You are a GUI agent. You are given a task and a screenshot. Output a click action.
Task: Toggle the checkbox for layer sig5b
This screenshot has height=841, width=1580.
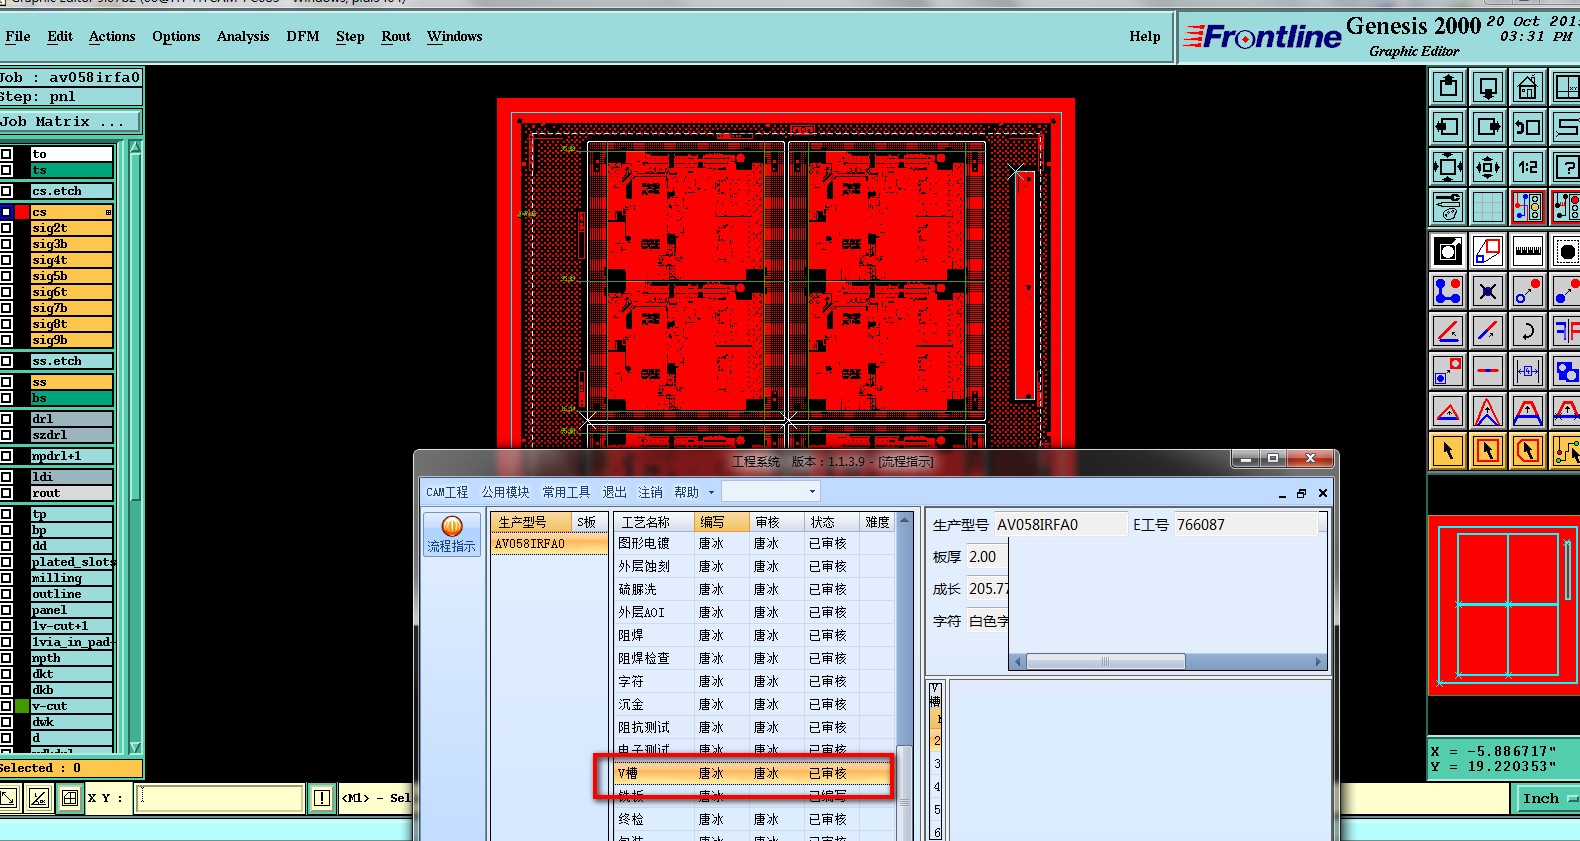6,276
